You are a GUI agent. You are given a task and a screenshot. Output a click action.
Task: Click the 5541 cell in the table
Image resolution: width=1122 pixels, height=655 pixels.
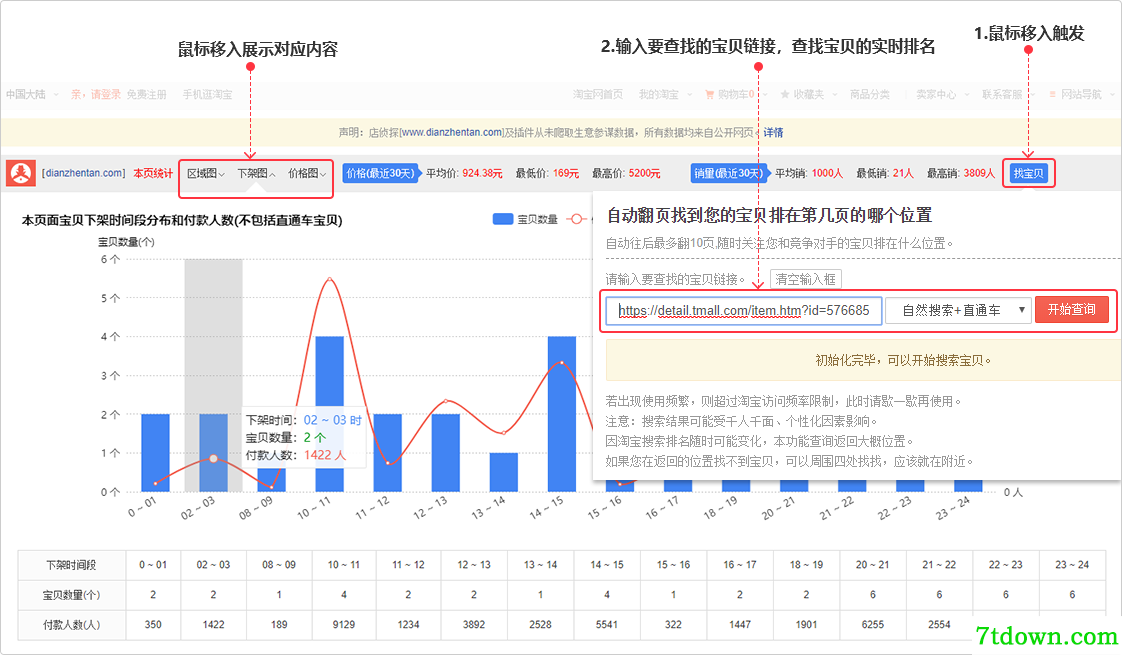(607, 625)
